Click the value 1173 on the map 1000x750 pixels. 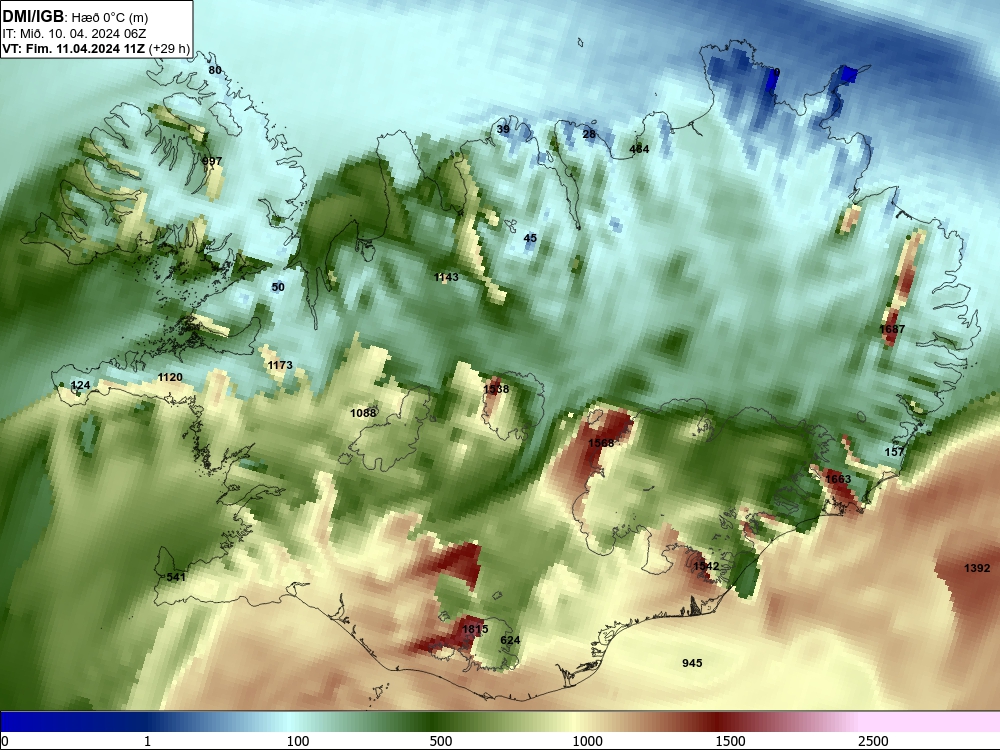point(280,365)
